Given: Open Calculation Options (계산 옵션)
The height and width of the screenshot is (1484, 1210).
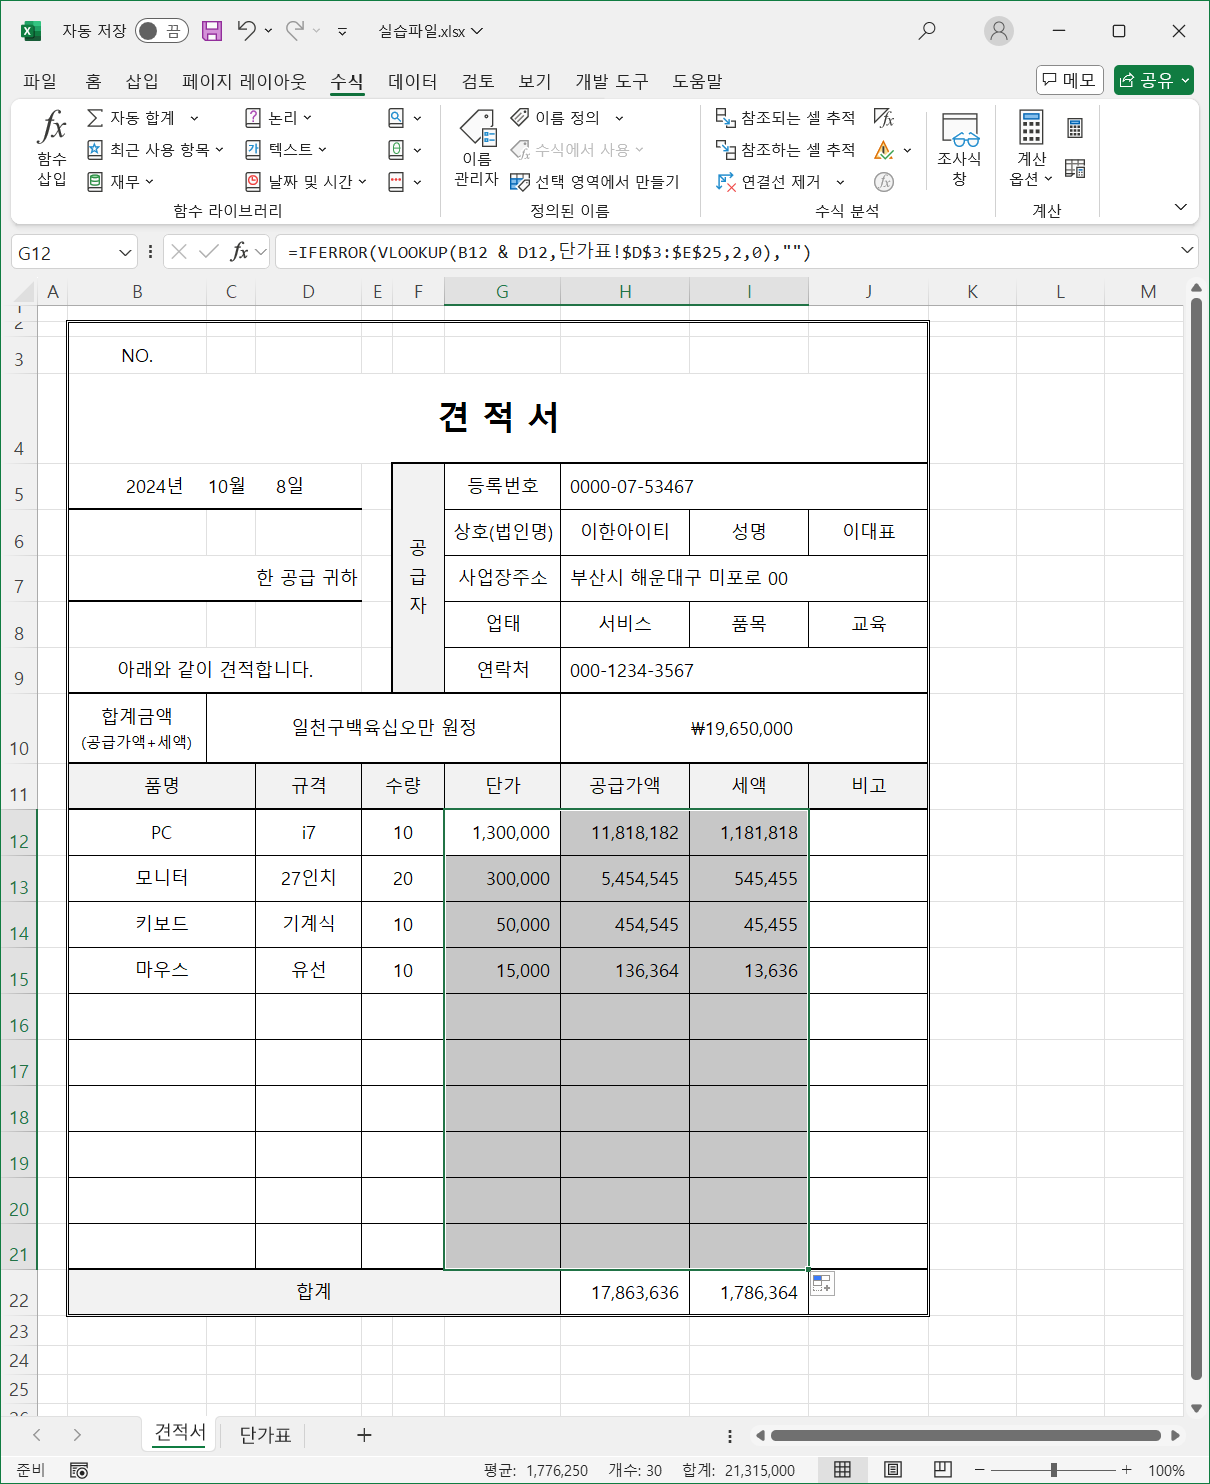Looking at the screenshot, I should (1031, 148).
